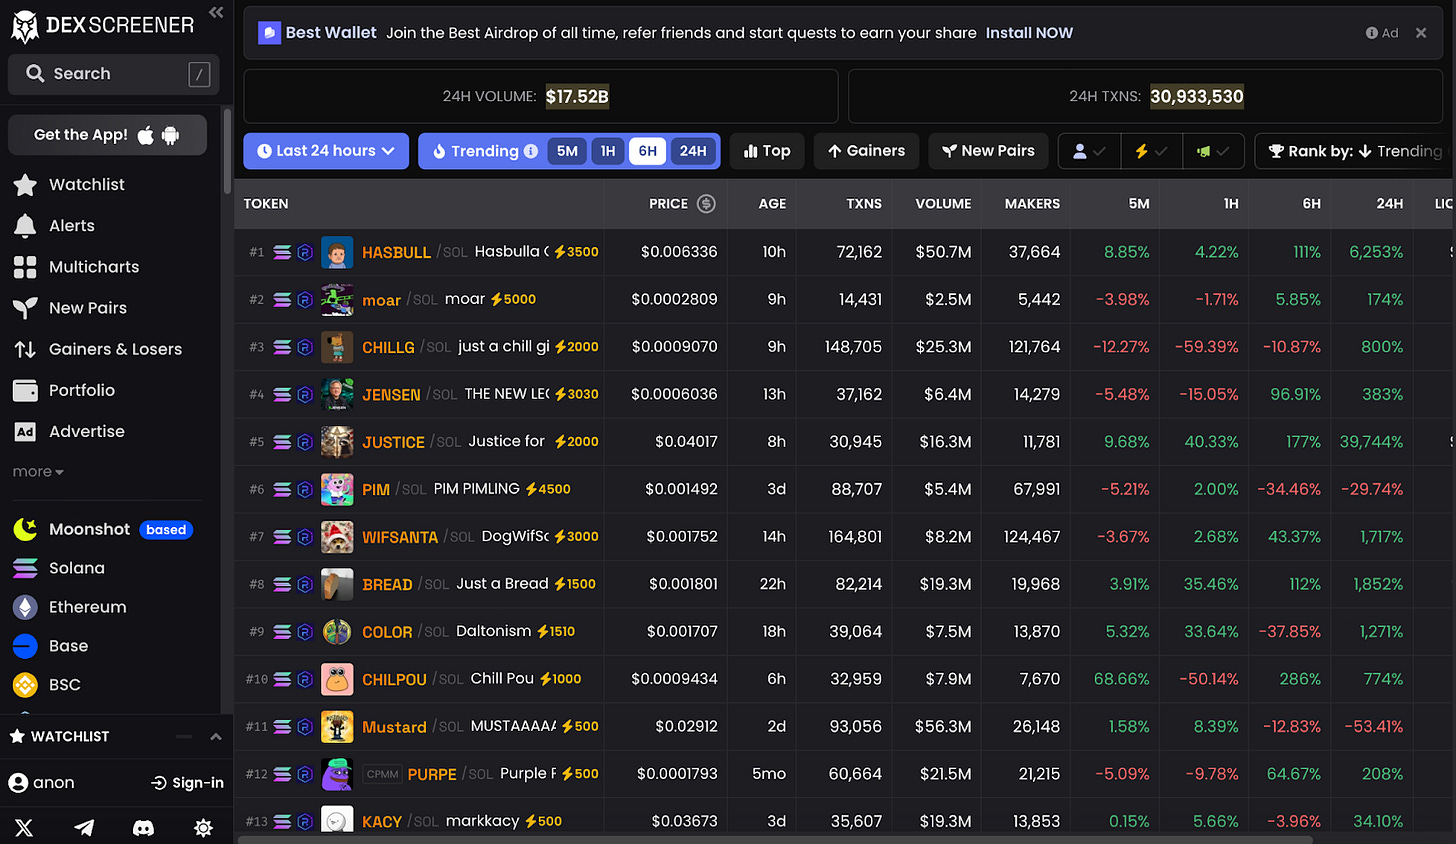Toggle the price currency dollar icon

706,204
